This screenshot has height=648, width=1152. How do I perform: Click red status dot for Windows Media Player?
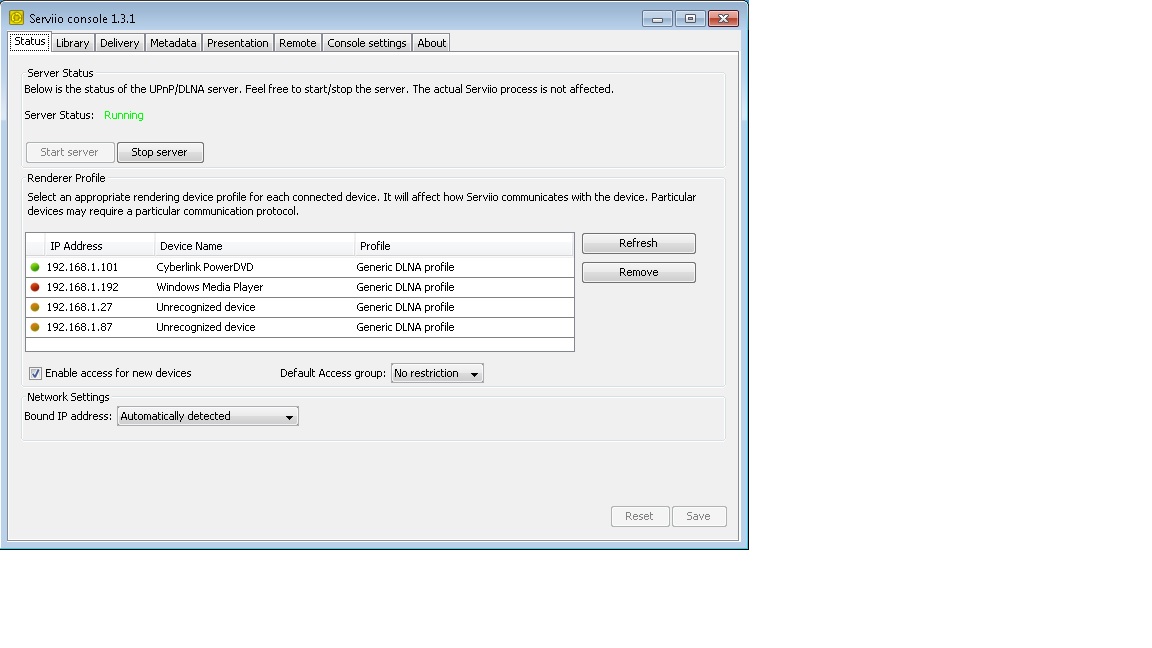35,287
